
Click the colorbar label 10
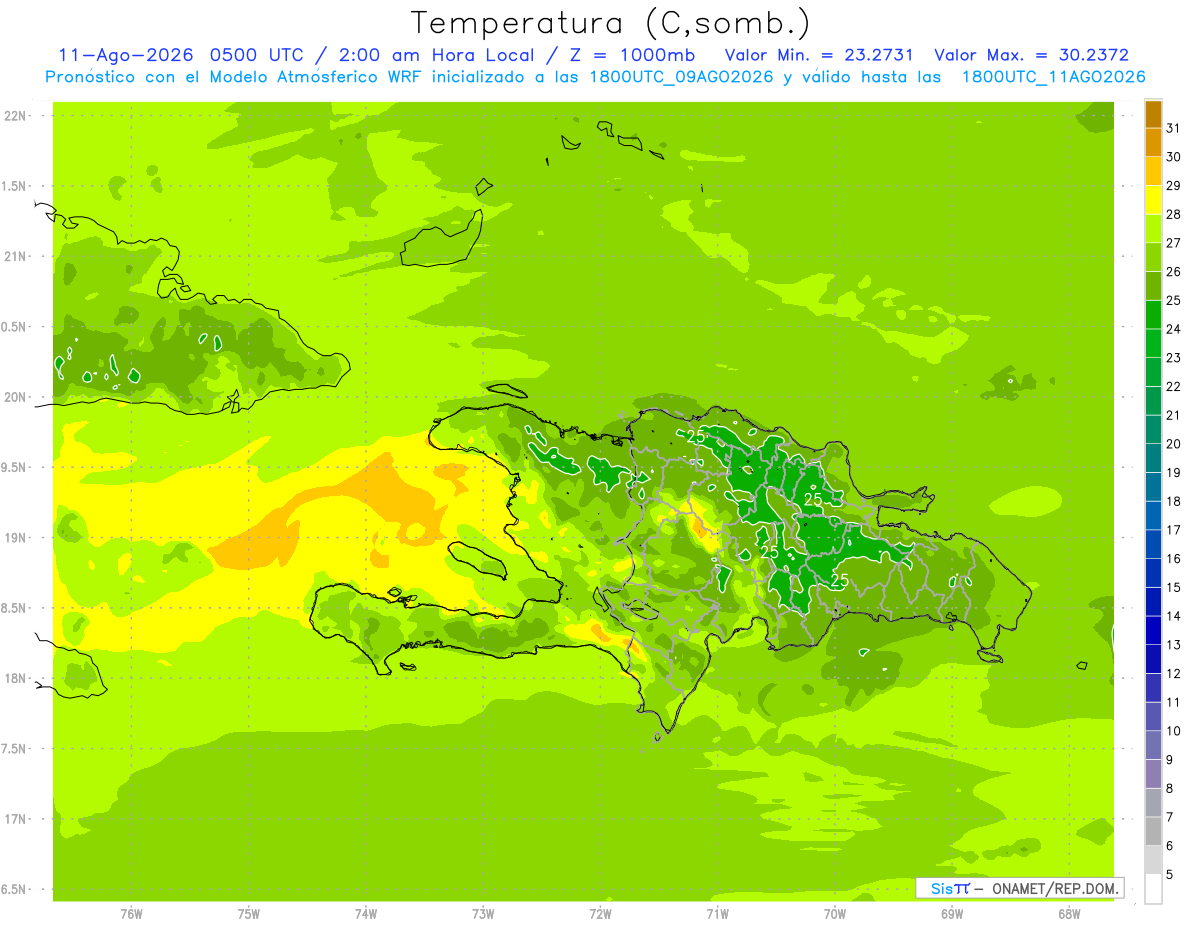pos(1173,731)
